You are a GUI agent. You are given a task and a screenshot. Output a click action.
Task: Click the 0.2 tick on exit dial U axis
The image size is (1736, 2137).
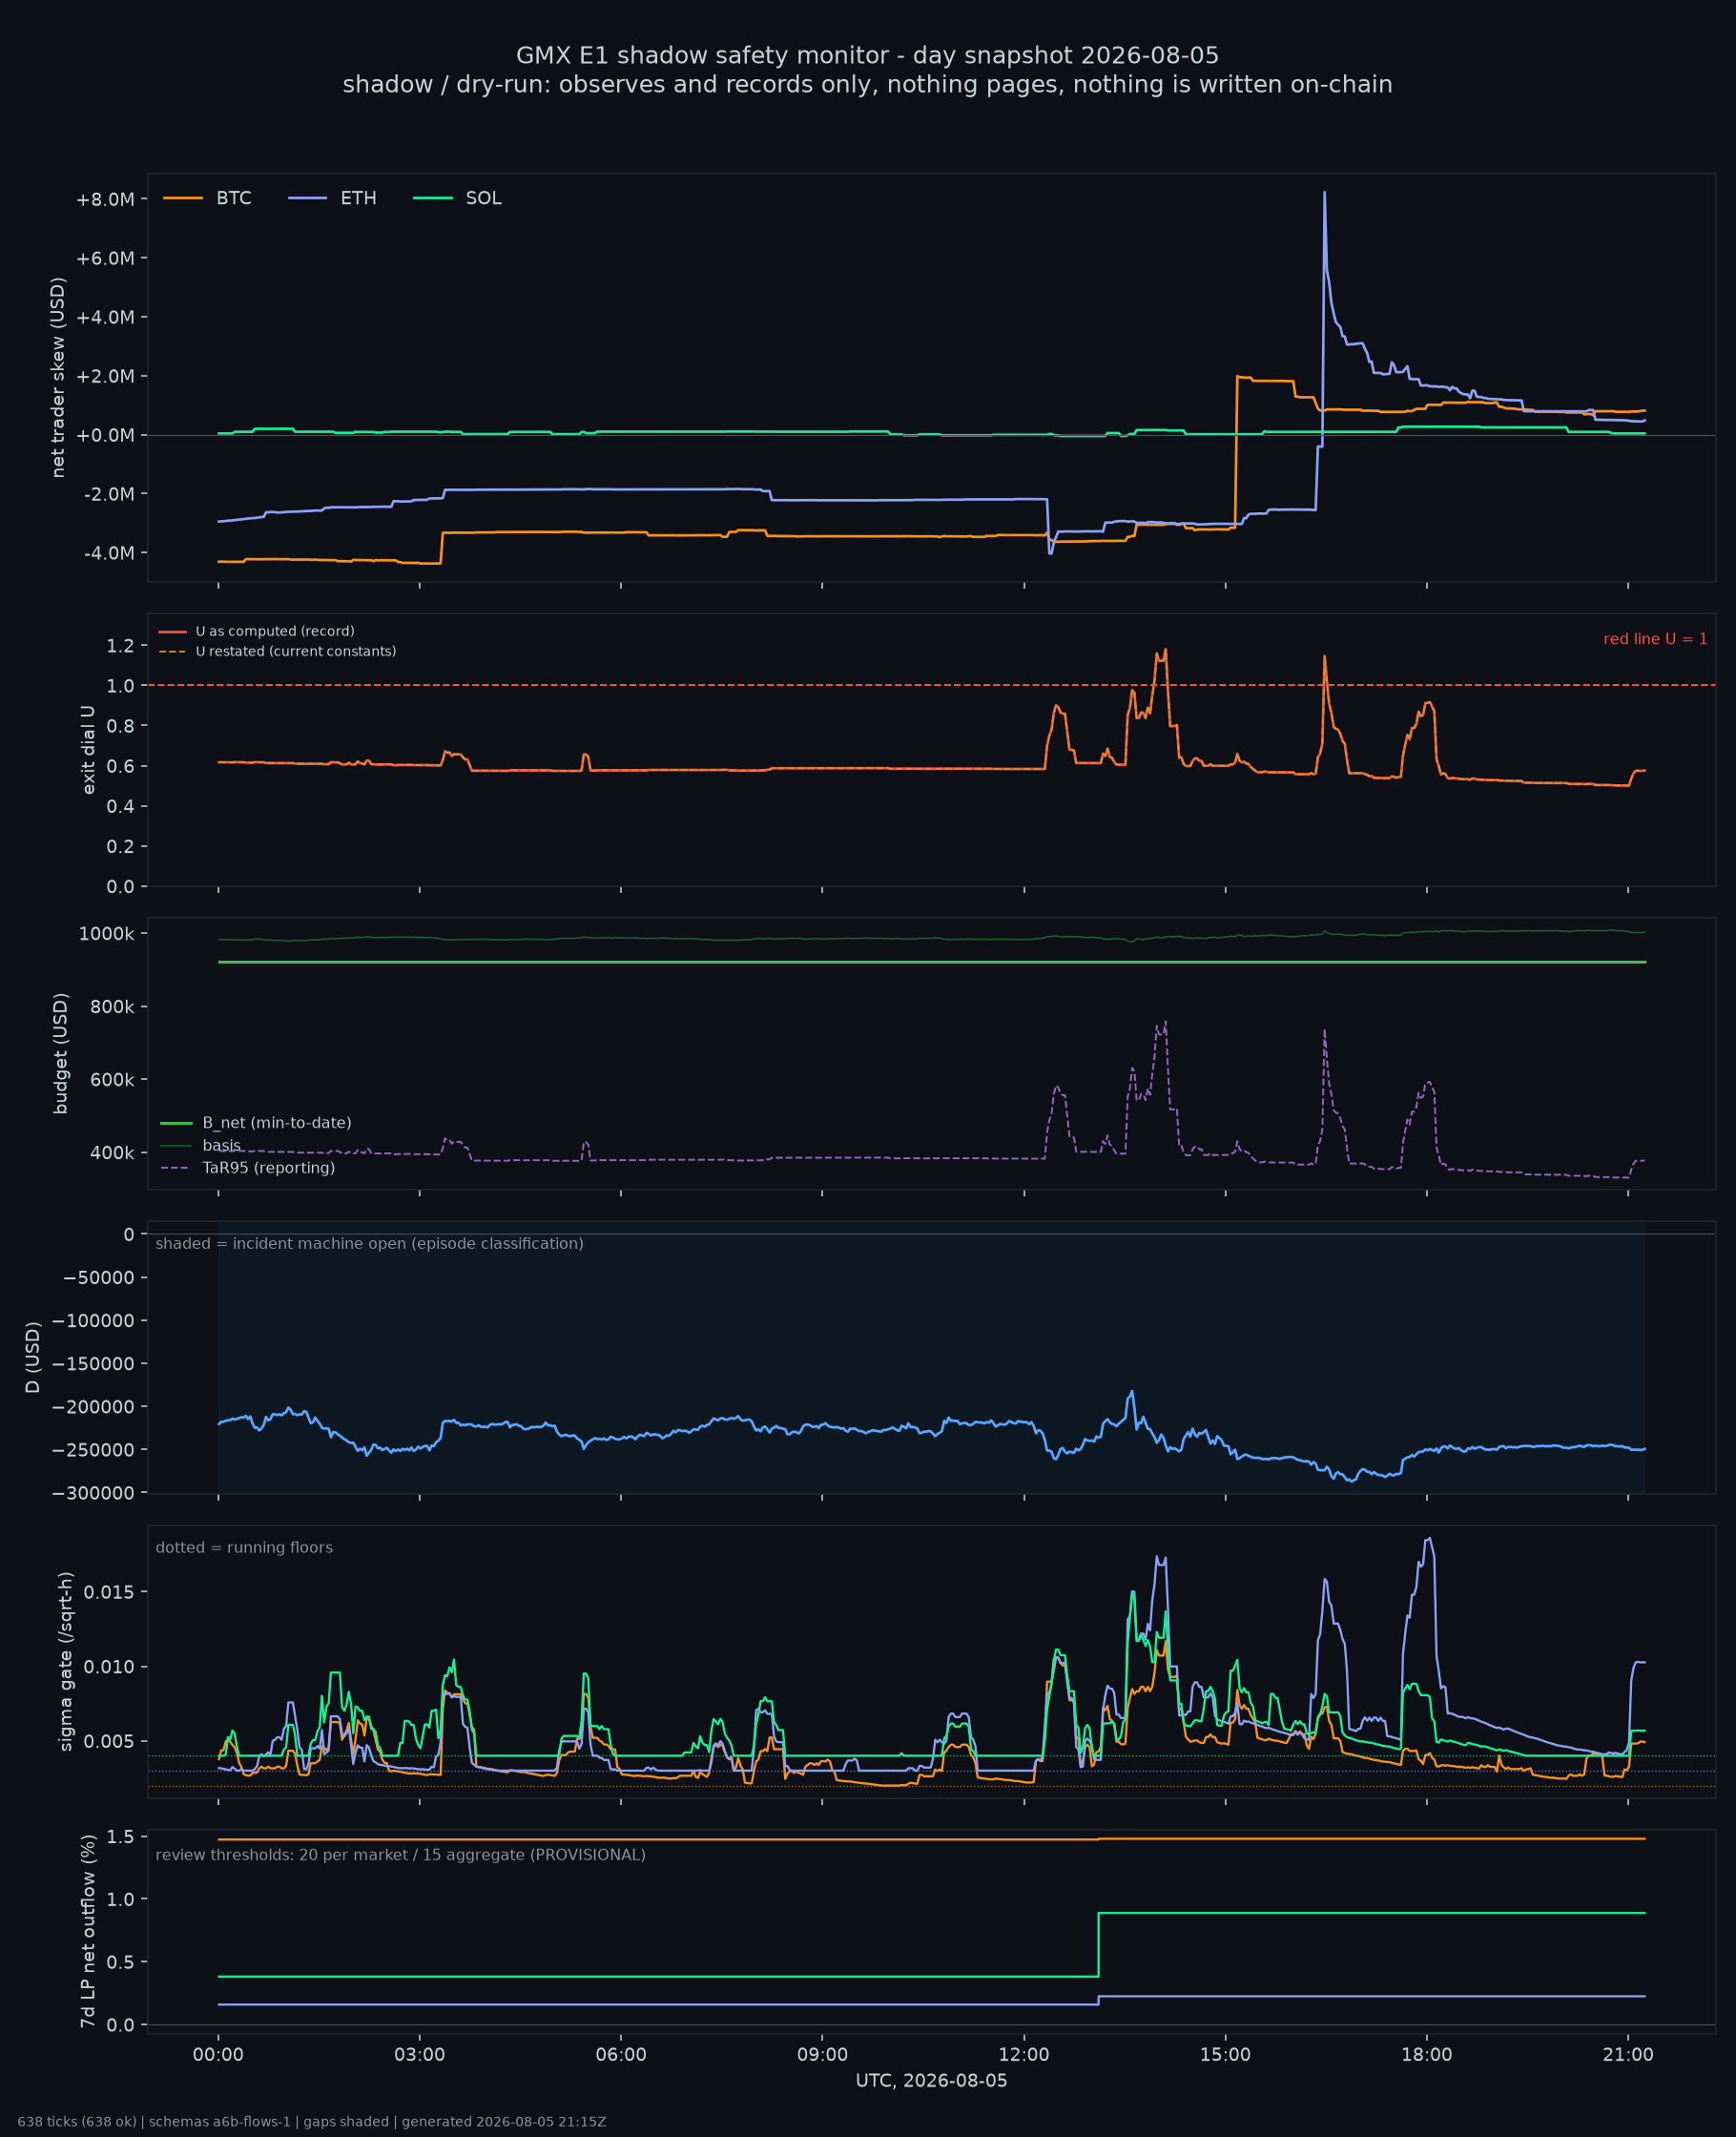120,847
